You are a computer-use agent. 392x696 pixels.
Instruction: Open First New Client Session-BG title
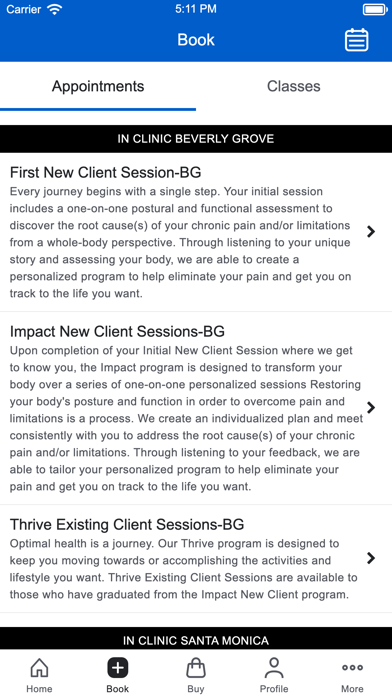(105, 172)
